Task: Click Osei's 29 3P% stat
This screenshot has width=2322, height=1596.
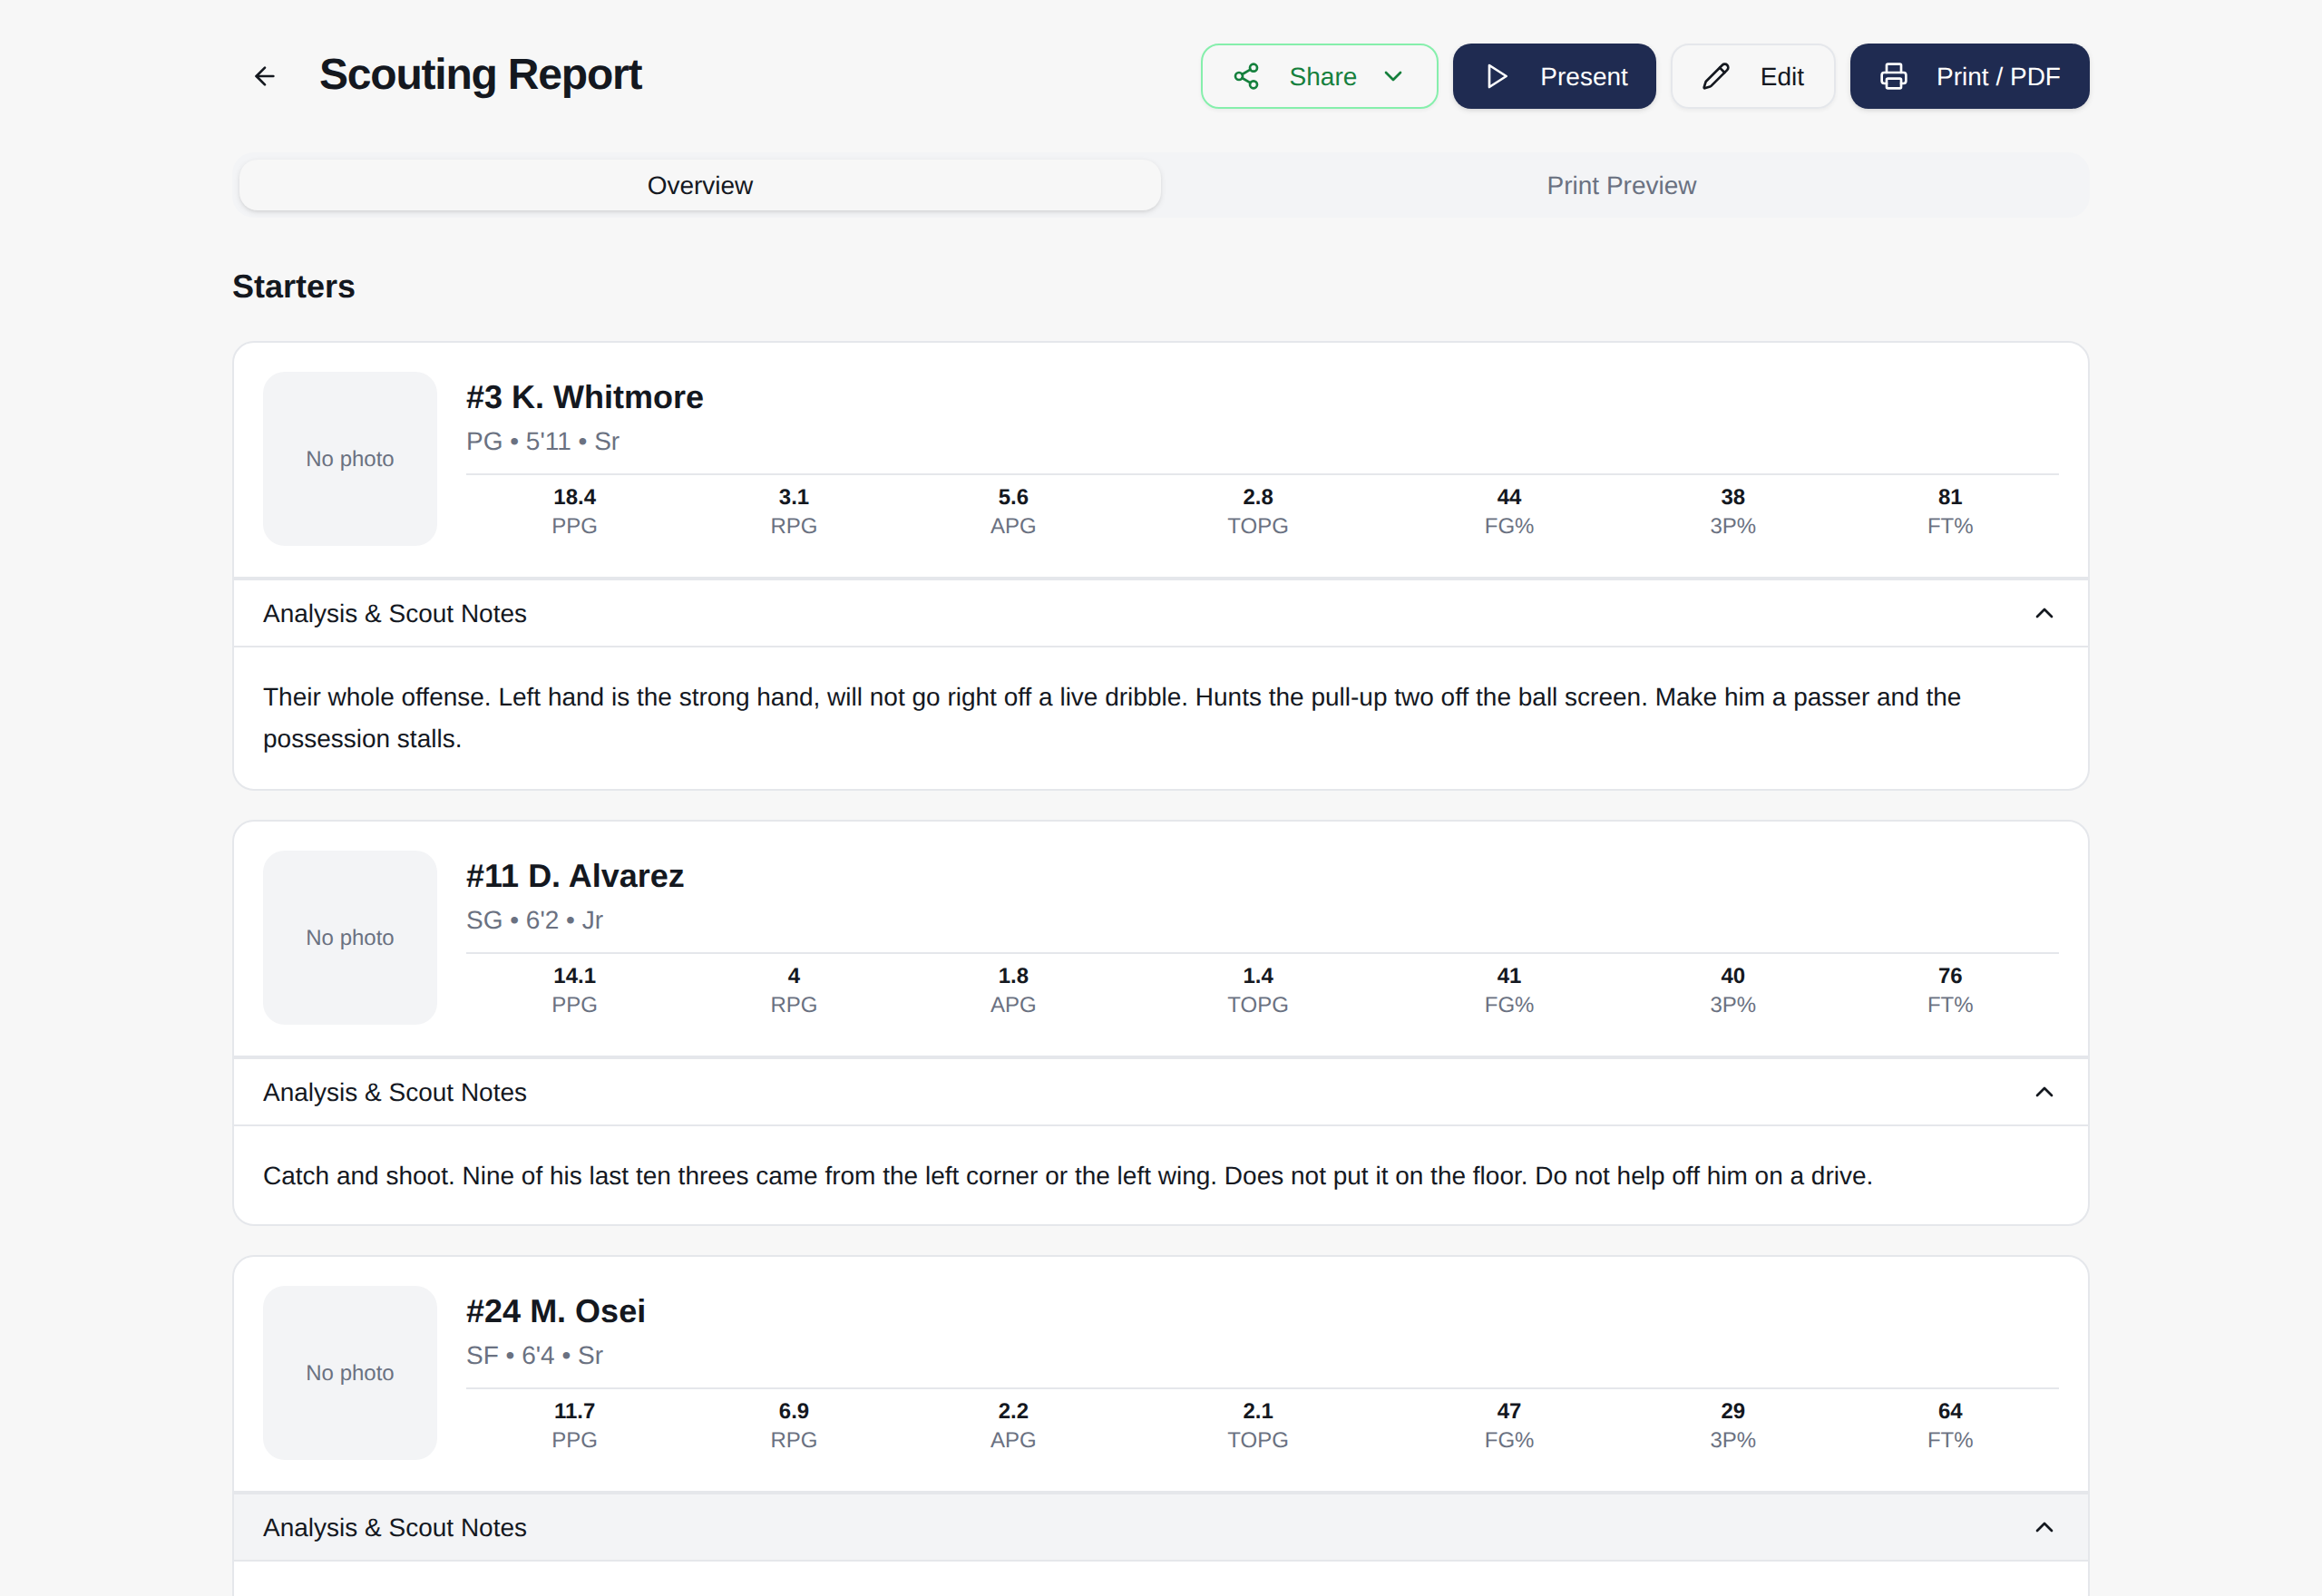Action: click(x=1733, y=1425)
